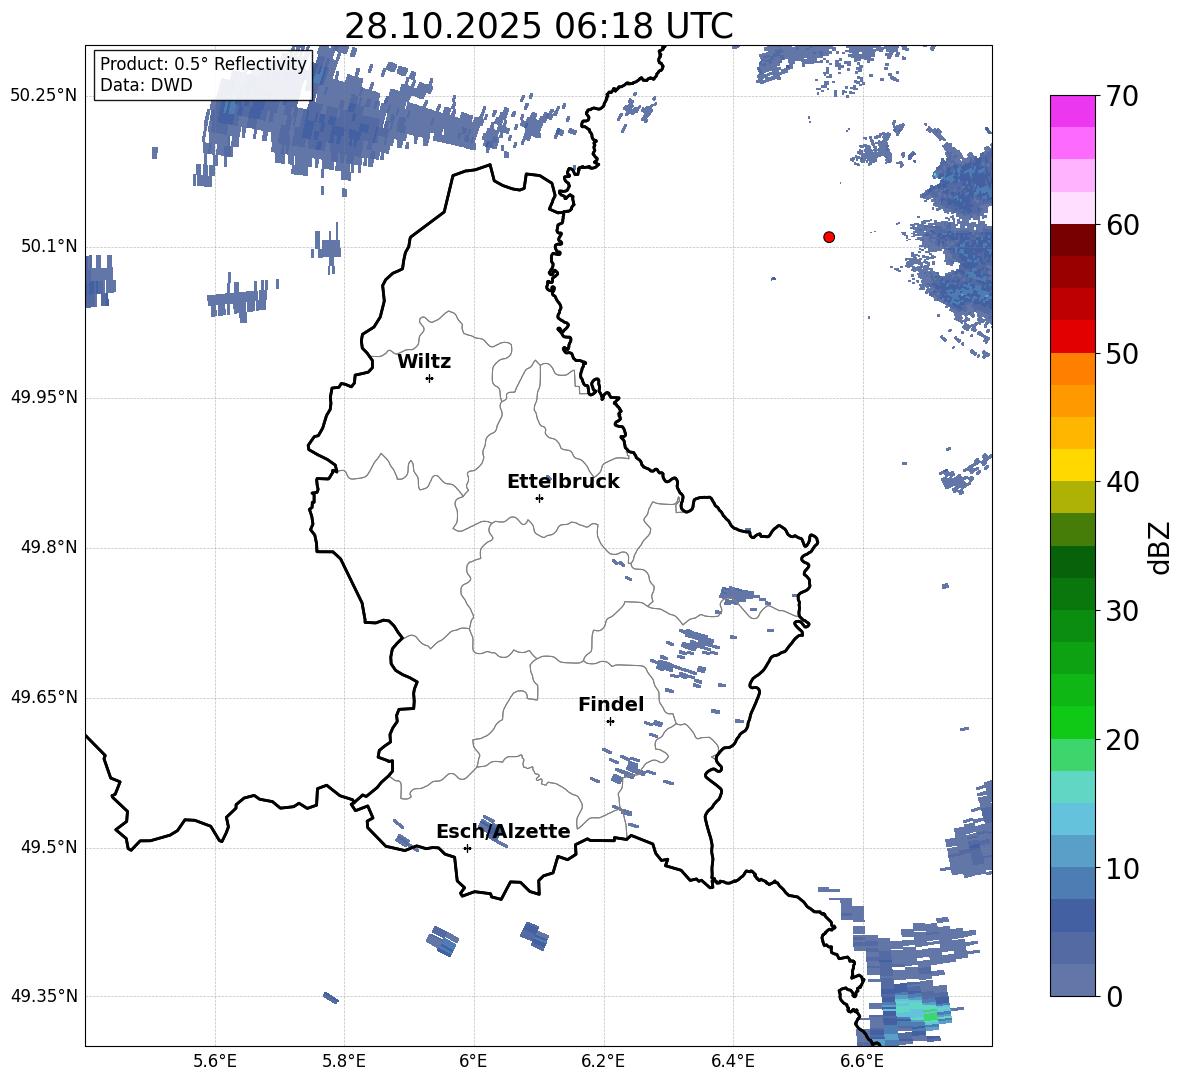1184x1081 pixels.
Task: Click the red dot marker on the map
Action: [x=829, y=237]
